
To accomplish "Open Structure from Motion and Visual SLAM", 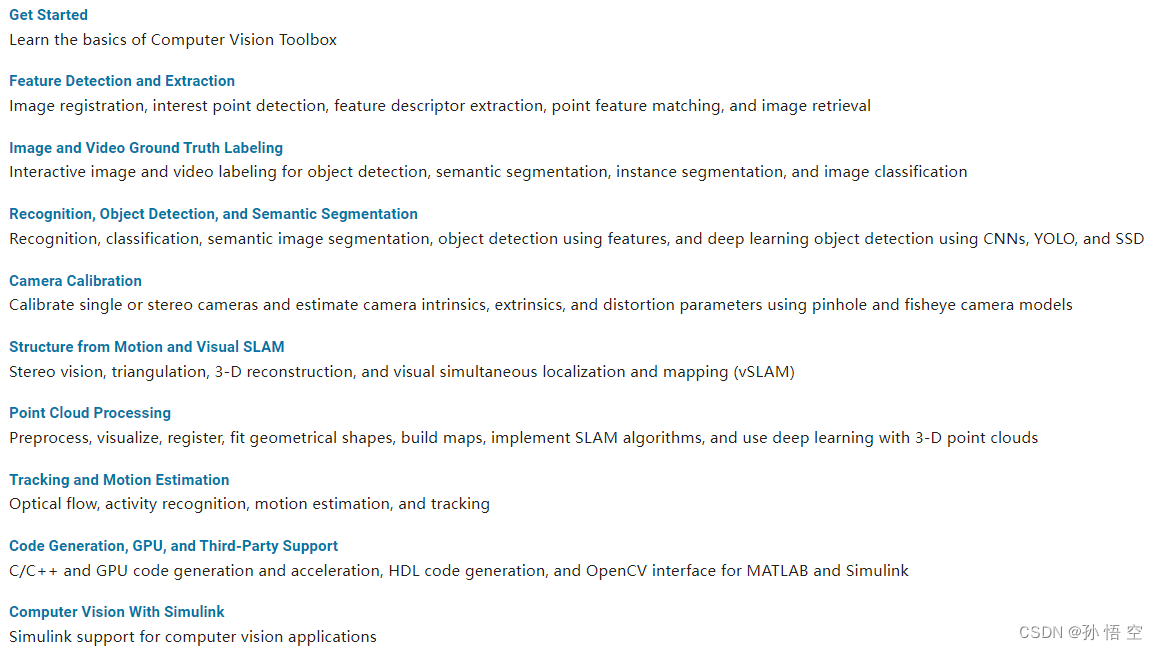I will pos(146,346).
